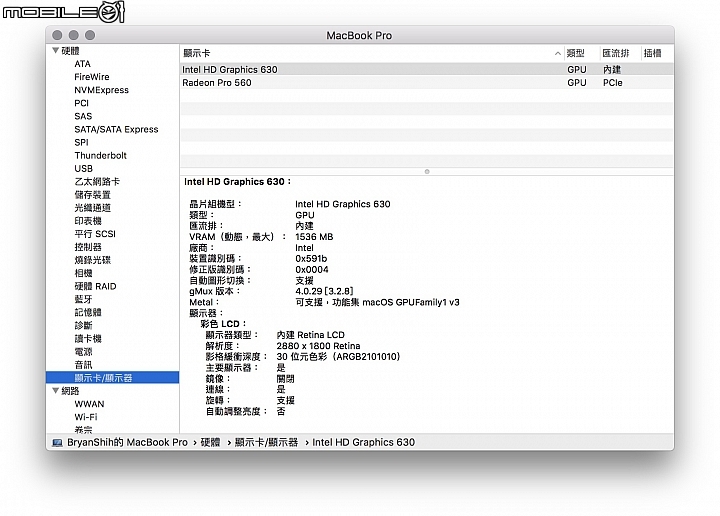The image size is (720, 516).
Task: Select 診斷 diagnostics entry
Action: (x=83, y=325)
